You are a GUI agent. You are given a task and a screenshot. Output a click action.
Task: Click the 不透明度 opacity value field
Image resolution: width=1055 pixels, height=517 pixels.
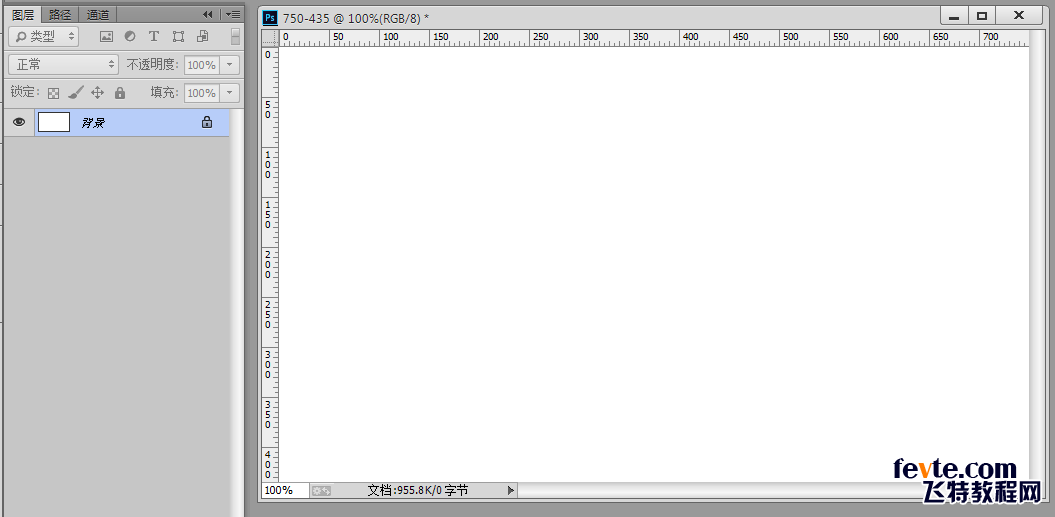(x=201, y=65)
